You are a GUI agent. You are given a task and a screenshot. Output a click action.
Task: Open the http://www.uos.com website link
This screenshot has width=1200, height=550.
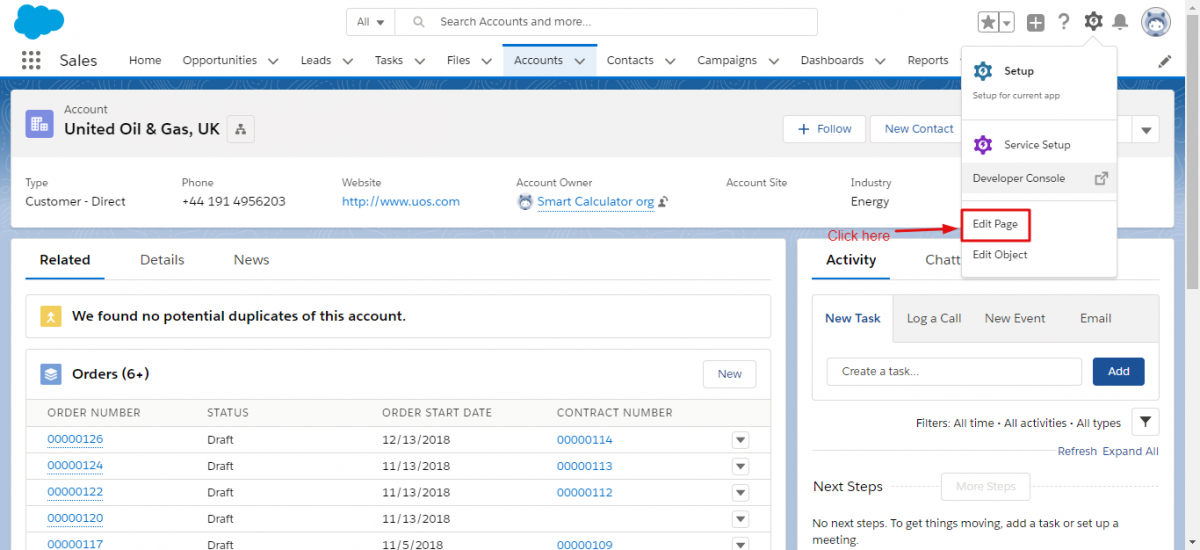[x=401, y=201]
